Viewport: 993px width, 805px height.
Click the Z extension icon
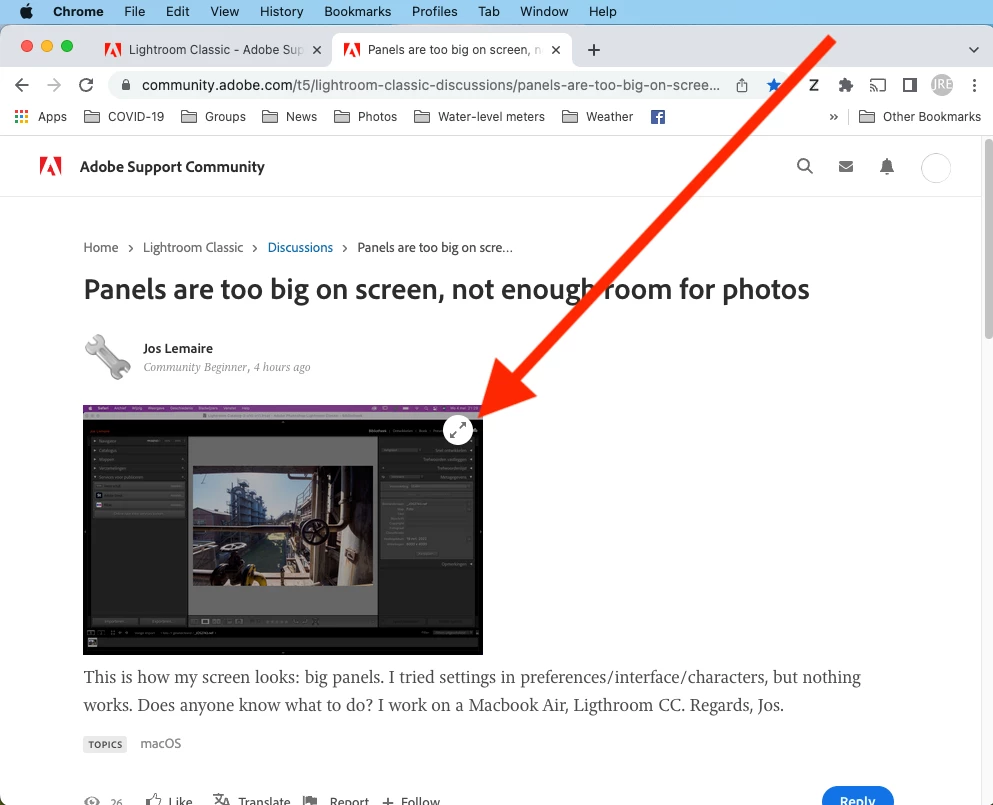click(814, 85)
